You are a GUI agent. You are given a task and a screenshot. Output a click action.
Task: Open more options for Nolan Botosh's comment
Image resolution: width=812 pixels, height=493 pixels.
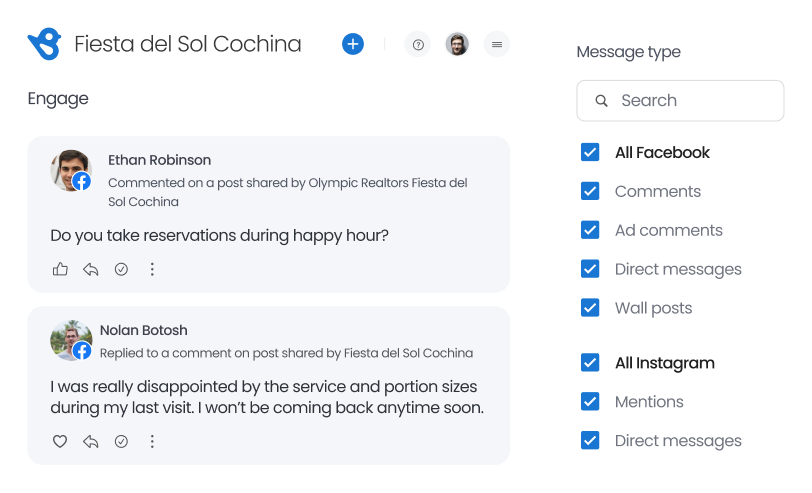point(152,441)
